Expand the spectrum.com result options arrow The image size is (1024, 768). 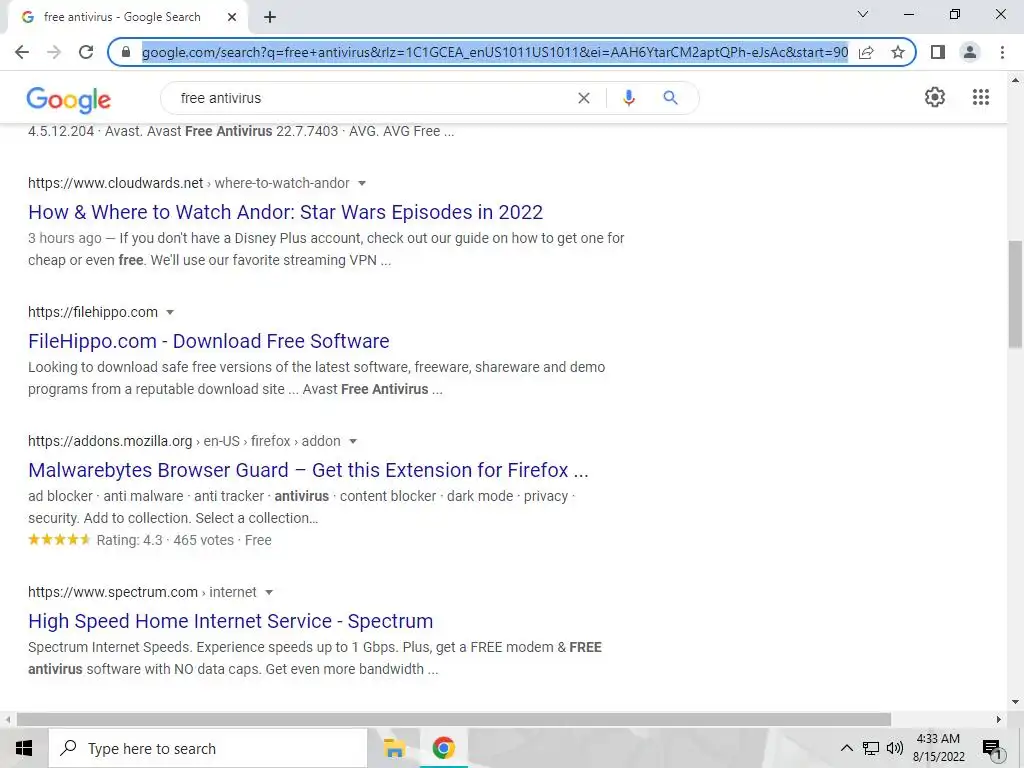tap(268, 593)
